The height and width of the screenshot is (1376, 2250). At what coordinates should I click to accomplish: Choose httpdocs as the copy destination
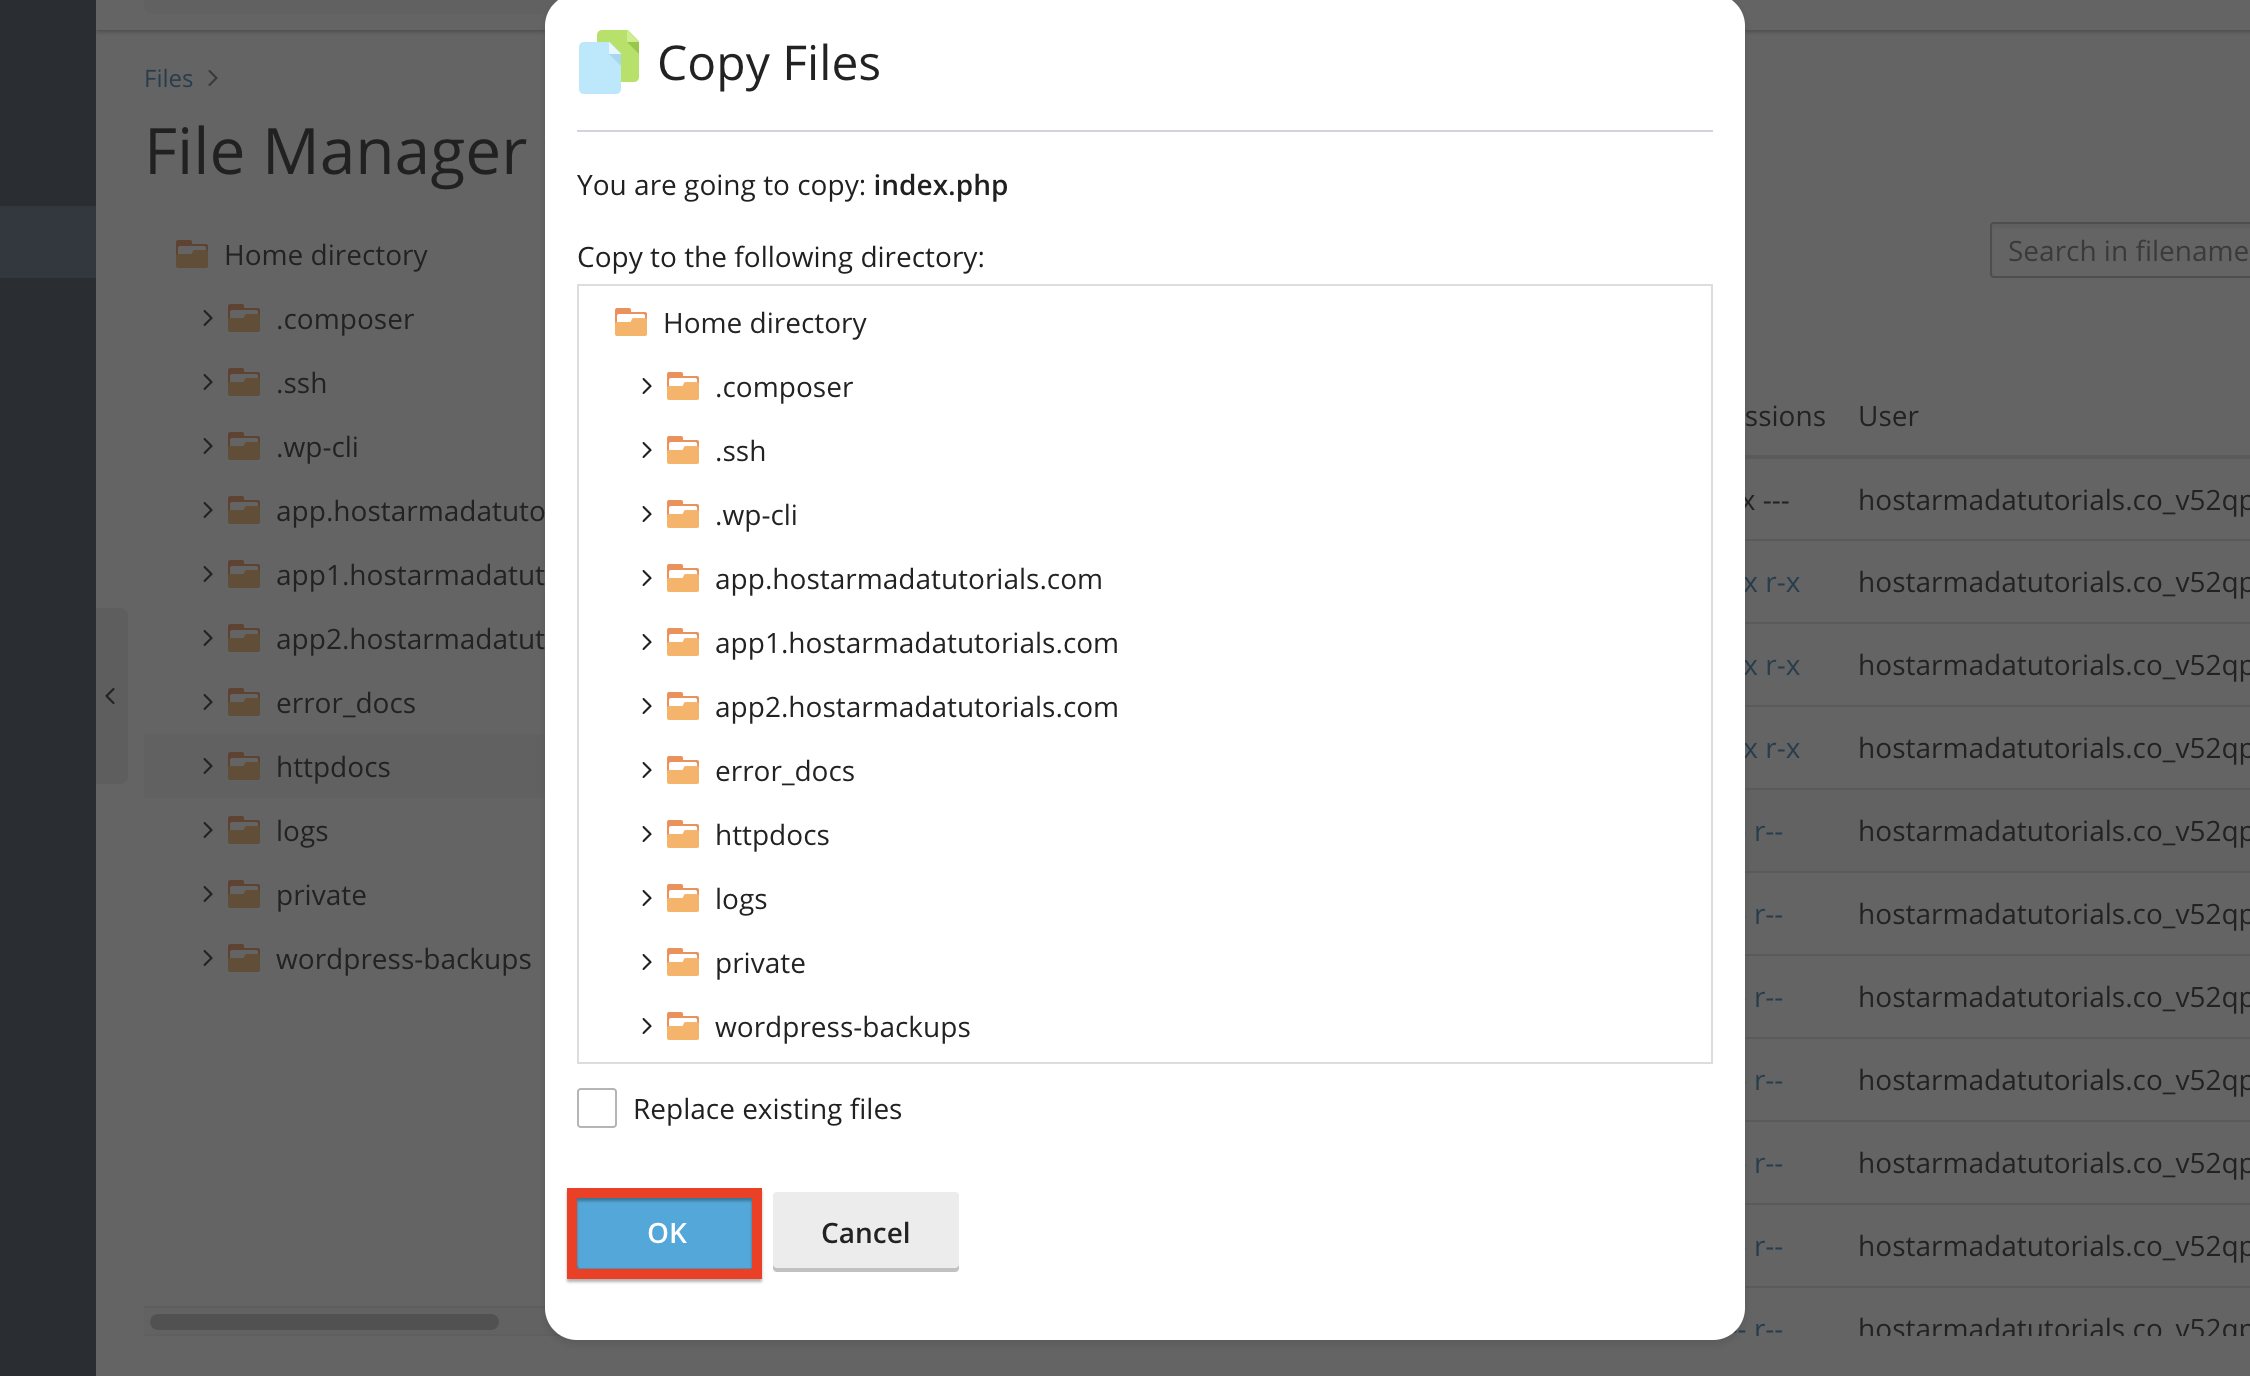point(772,835)
